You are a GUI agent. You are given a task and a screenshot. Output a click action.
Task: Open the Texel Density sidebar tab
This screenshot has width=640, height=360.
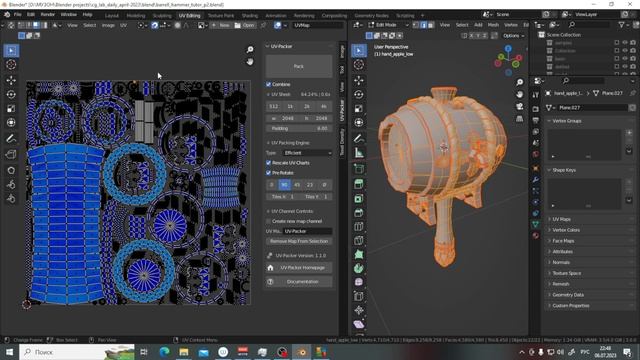(x=342, y=142)
